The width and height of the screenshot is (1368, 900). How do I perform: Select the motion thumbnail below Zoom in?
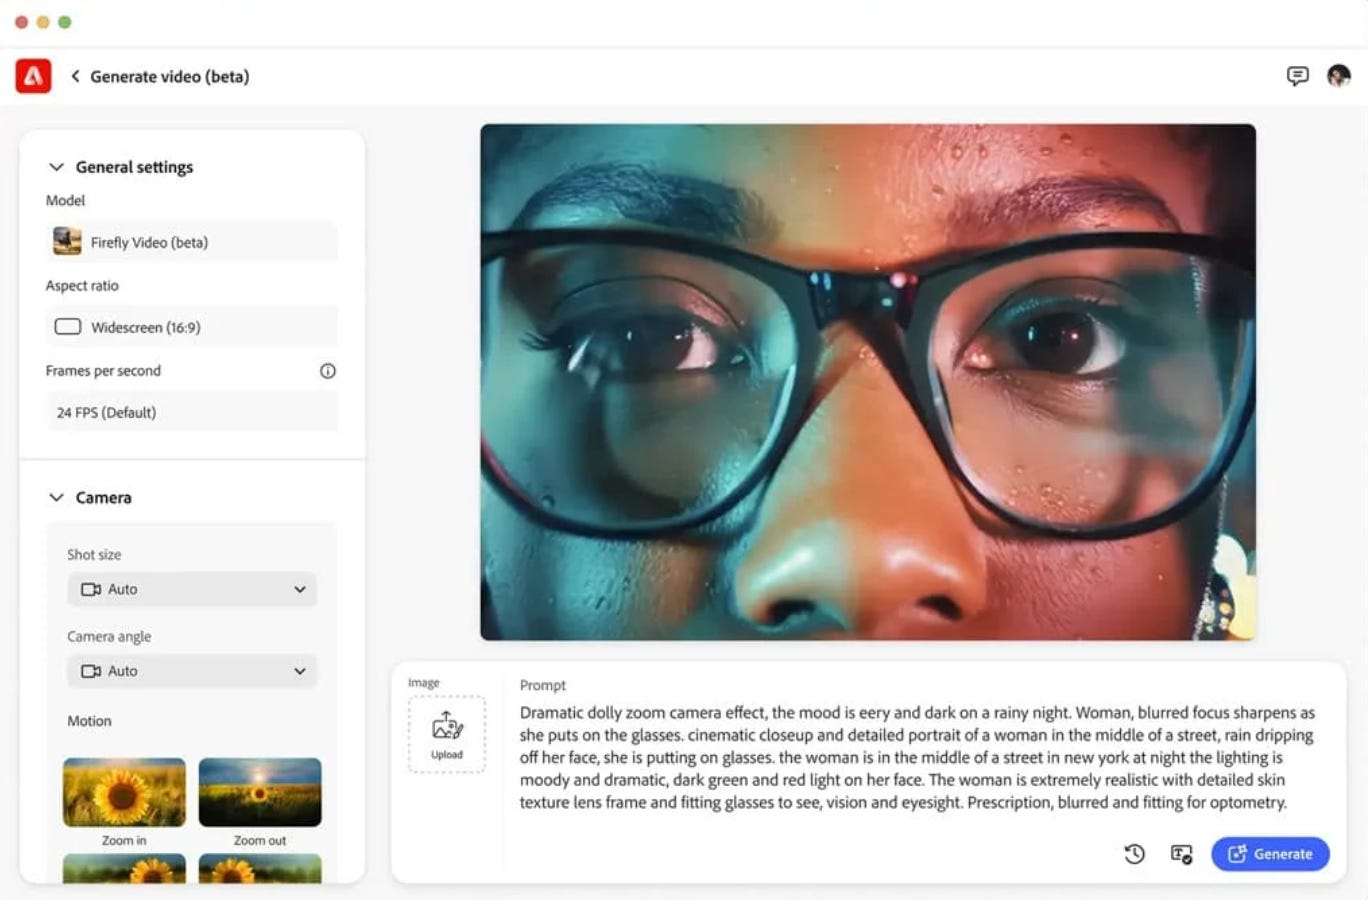(x=124, y=868)
